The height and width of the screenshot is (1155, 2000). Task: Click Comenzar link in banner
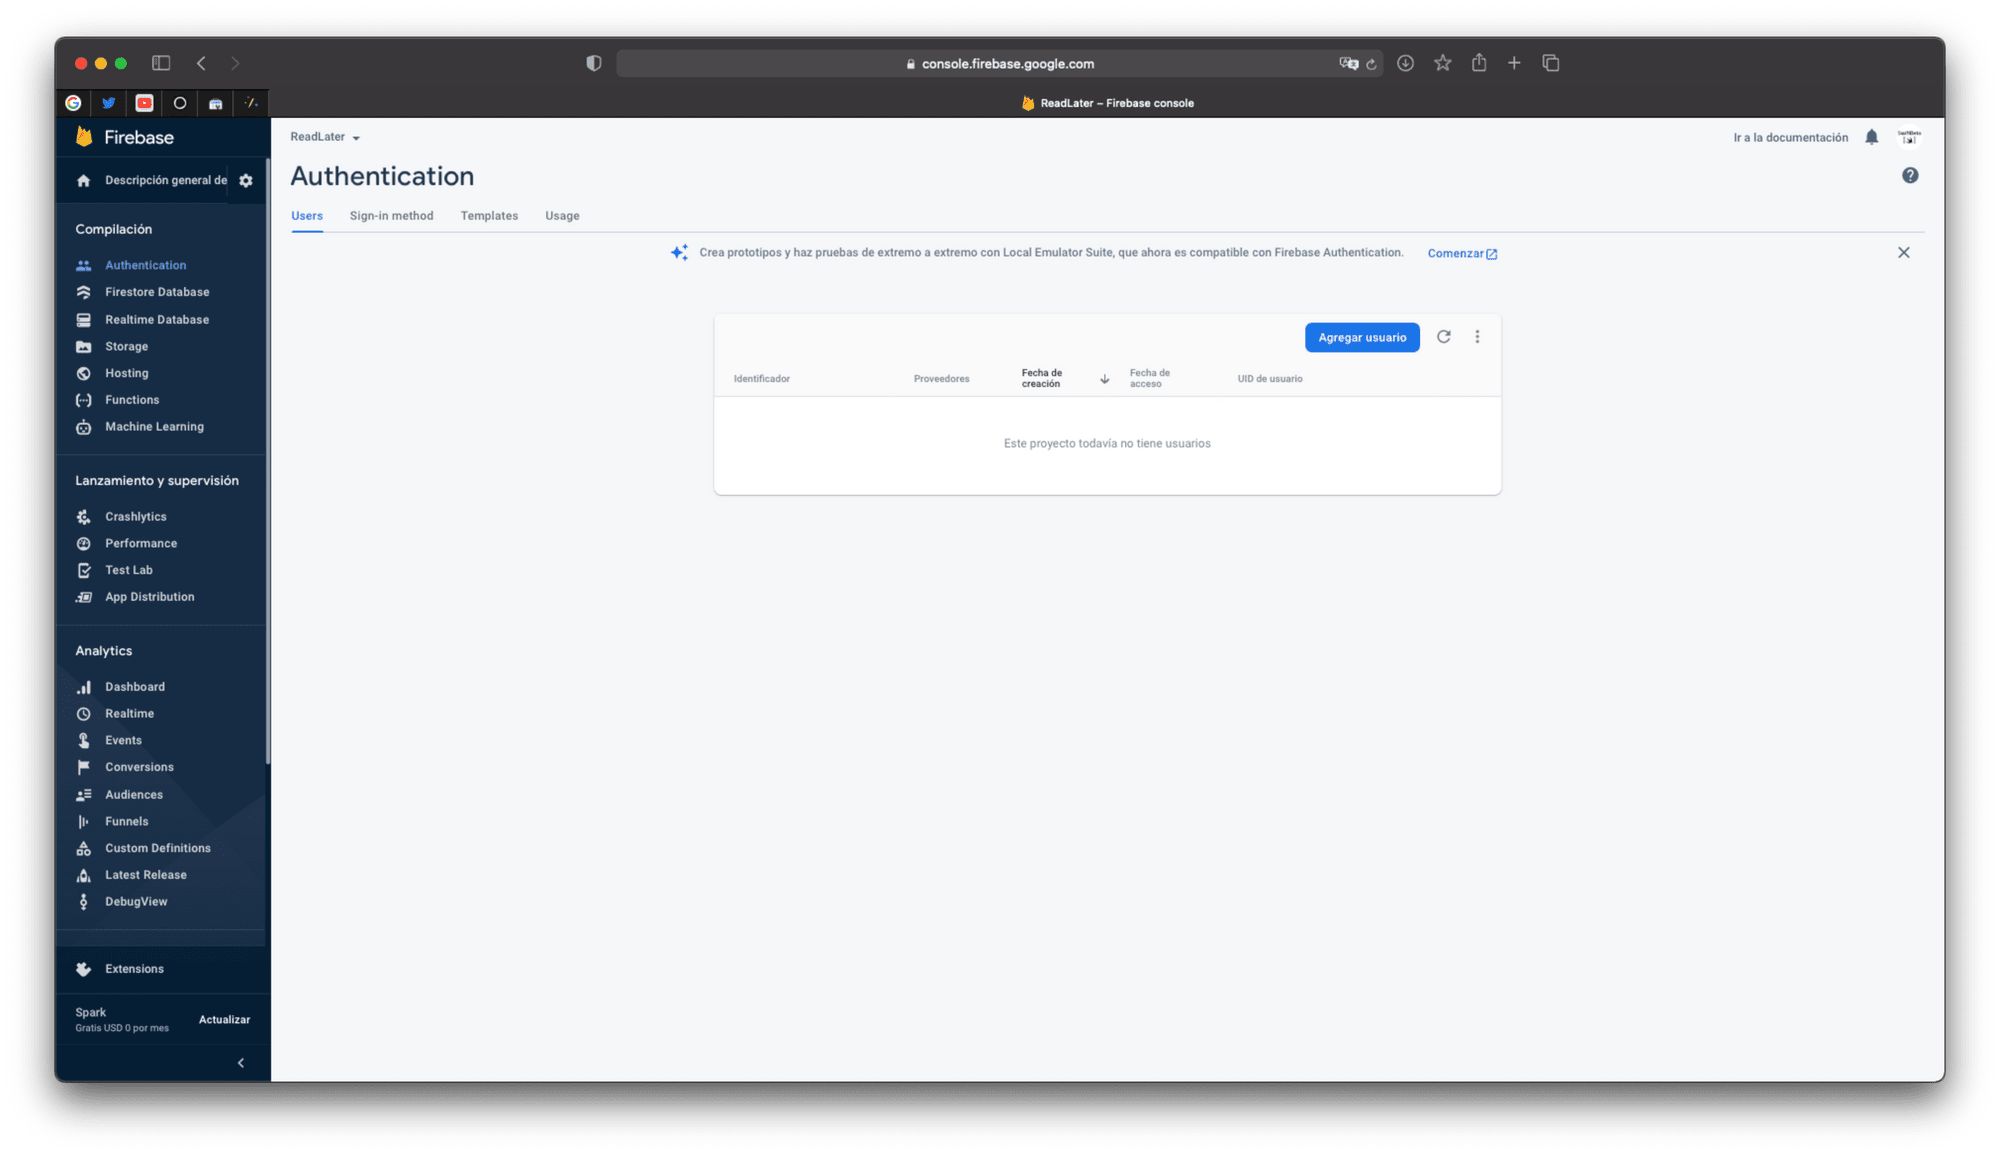(1460, 252)
